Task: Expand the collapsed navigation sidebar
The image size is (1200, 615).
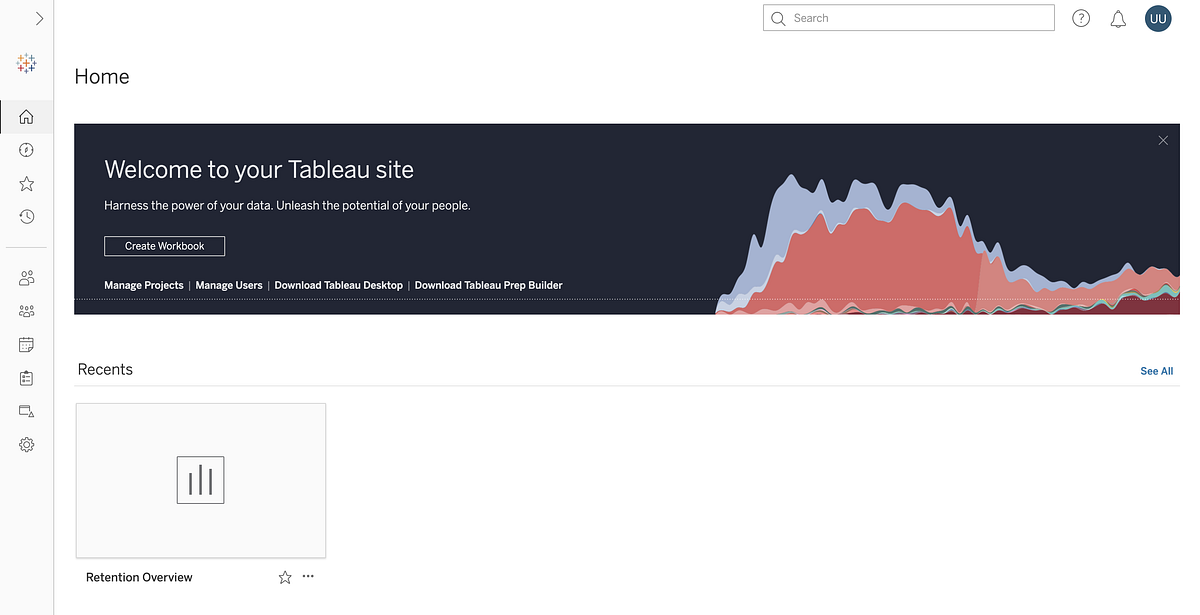Action: point(40,17)
